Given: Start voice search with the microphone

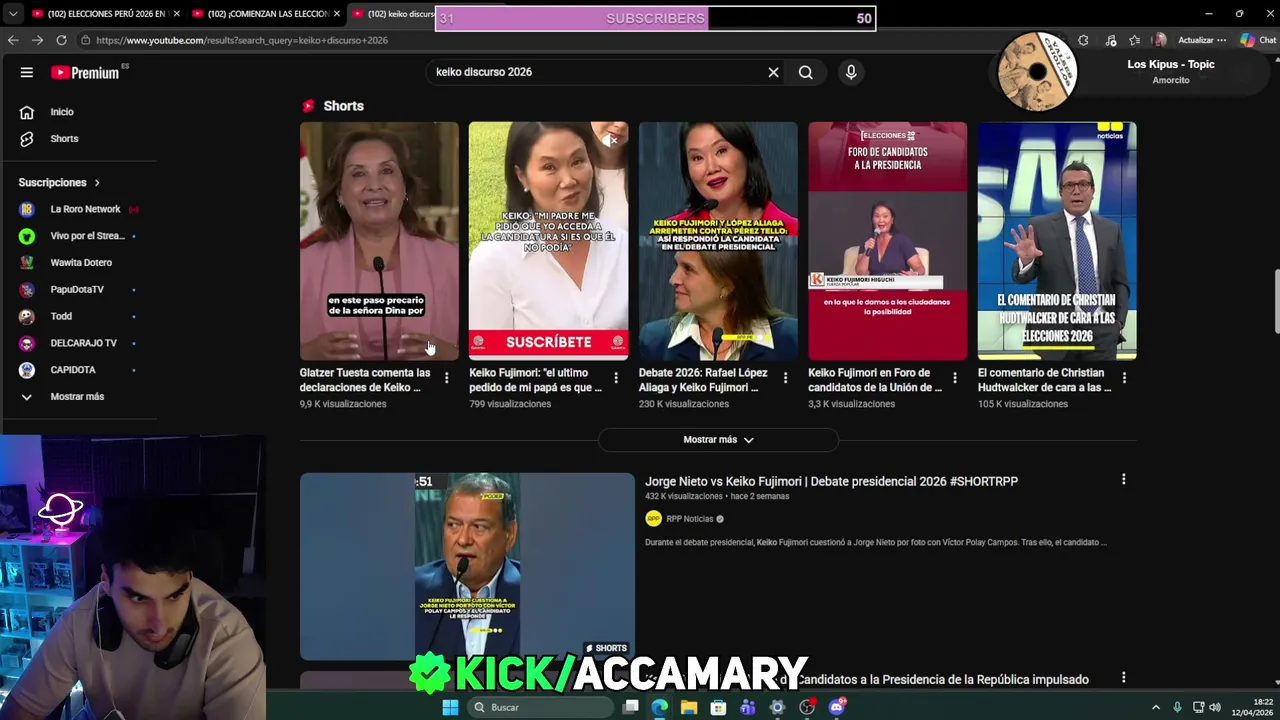Looking at the screenshot, I should pyautogui.click(x=851, y=72).
